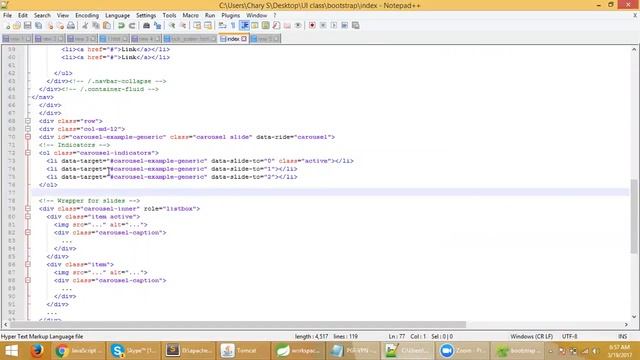Open the File menu
Screen dimensions: 640x360
[7, 15]
